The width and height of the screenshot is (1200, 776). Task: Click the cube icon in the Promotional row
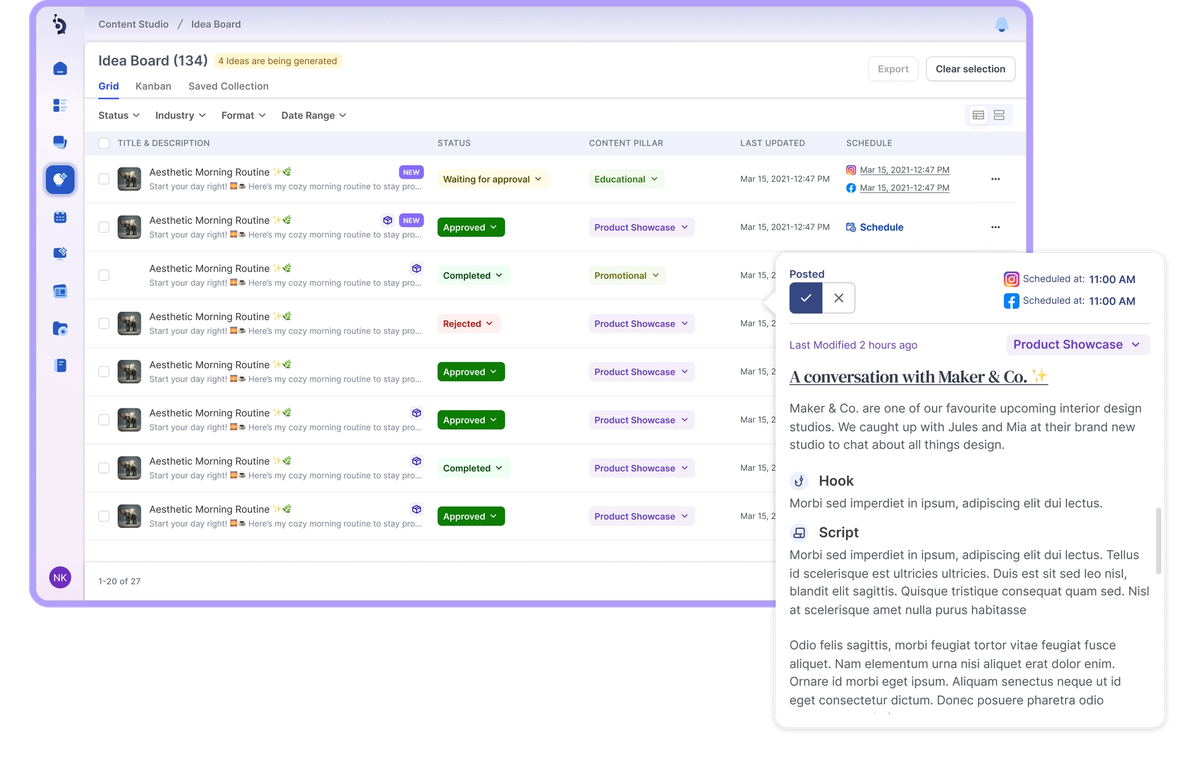pyautogui.click(x=416, y=269)
